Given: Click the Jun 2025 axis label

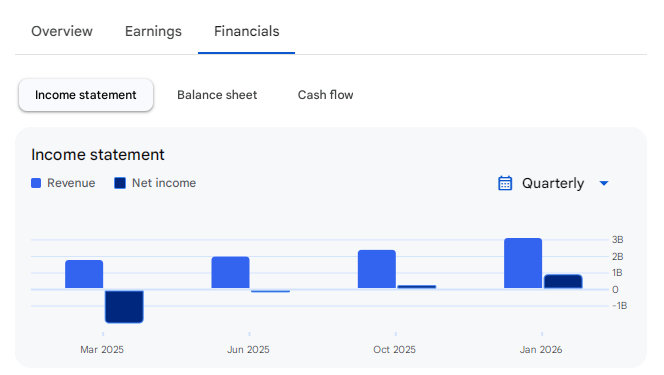Looking at the screenshot, I should [248, 350].
